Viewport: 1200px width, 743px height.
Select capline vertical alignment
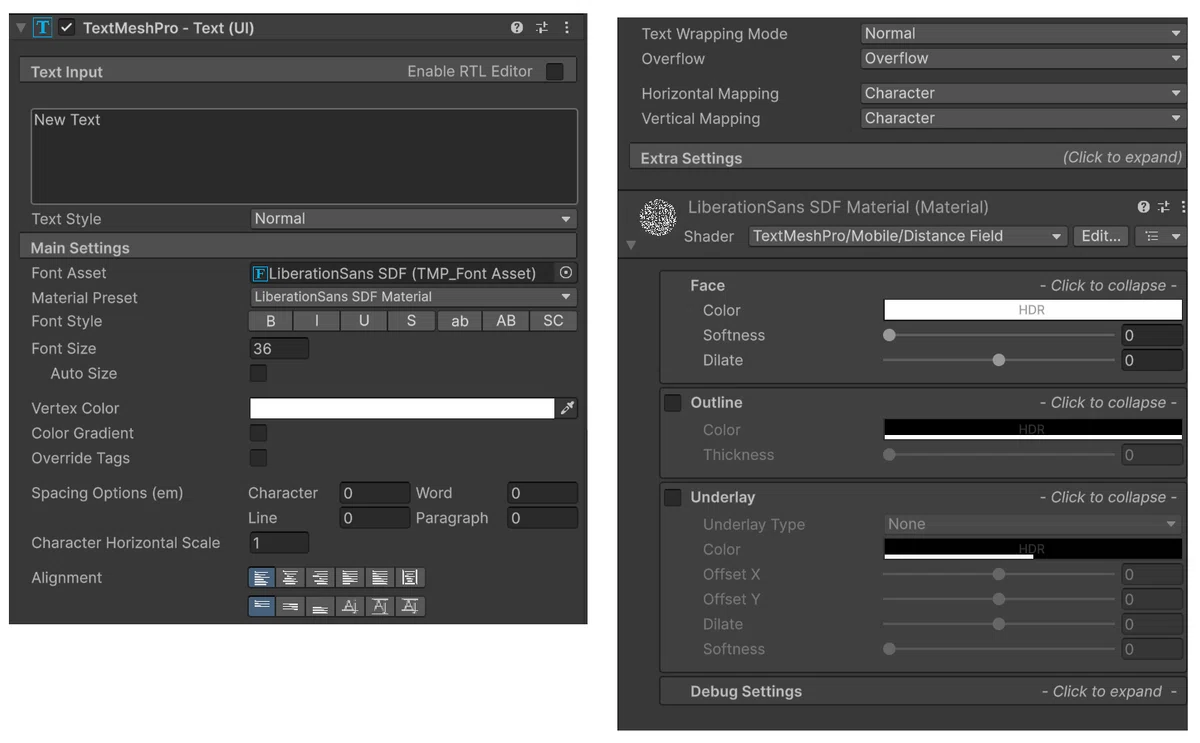pos(410,606)
